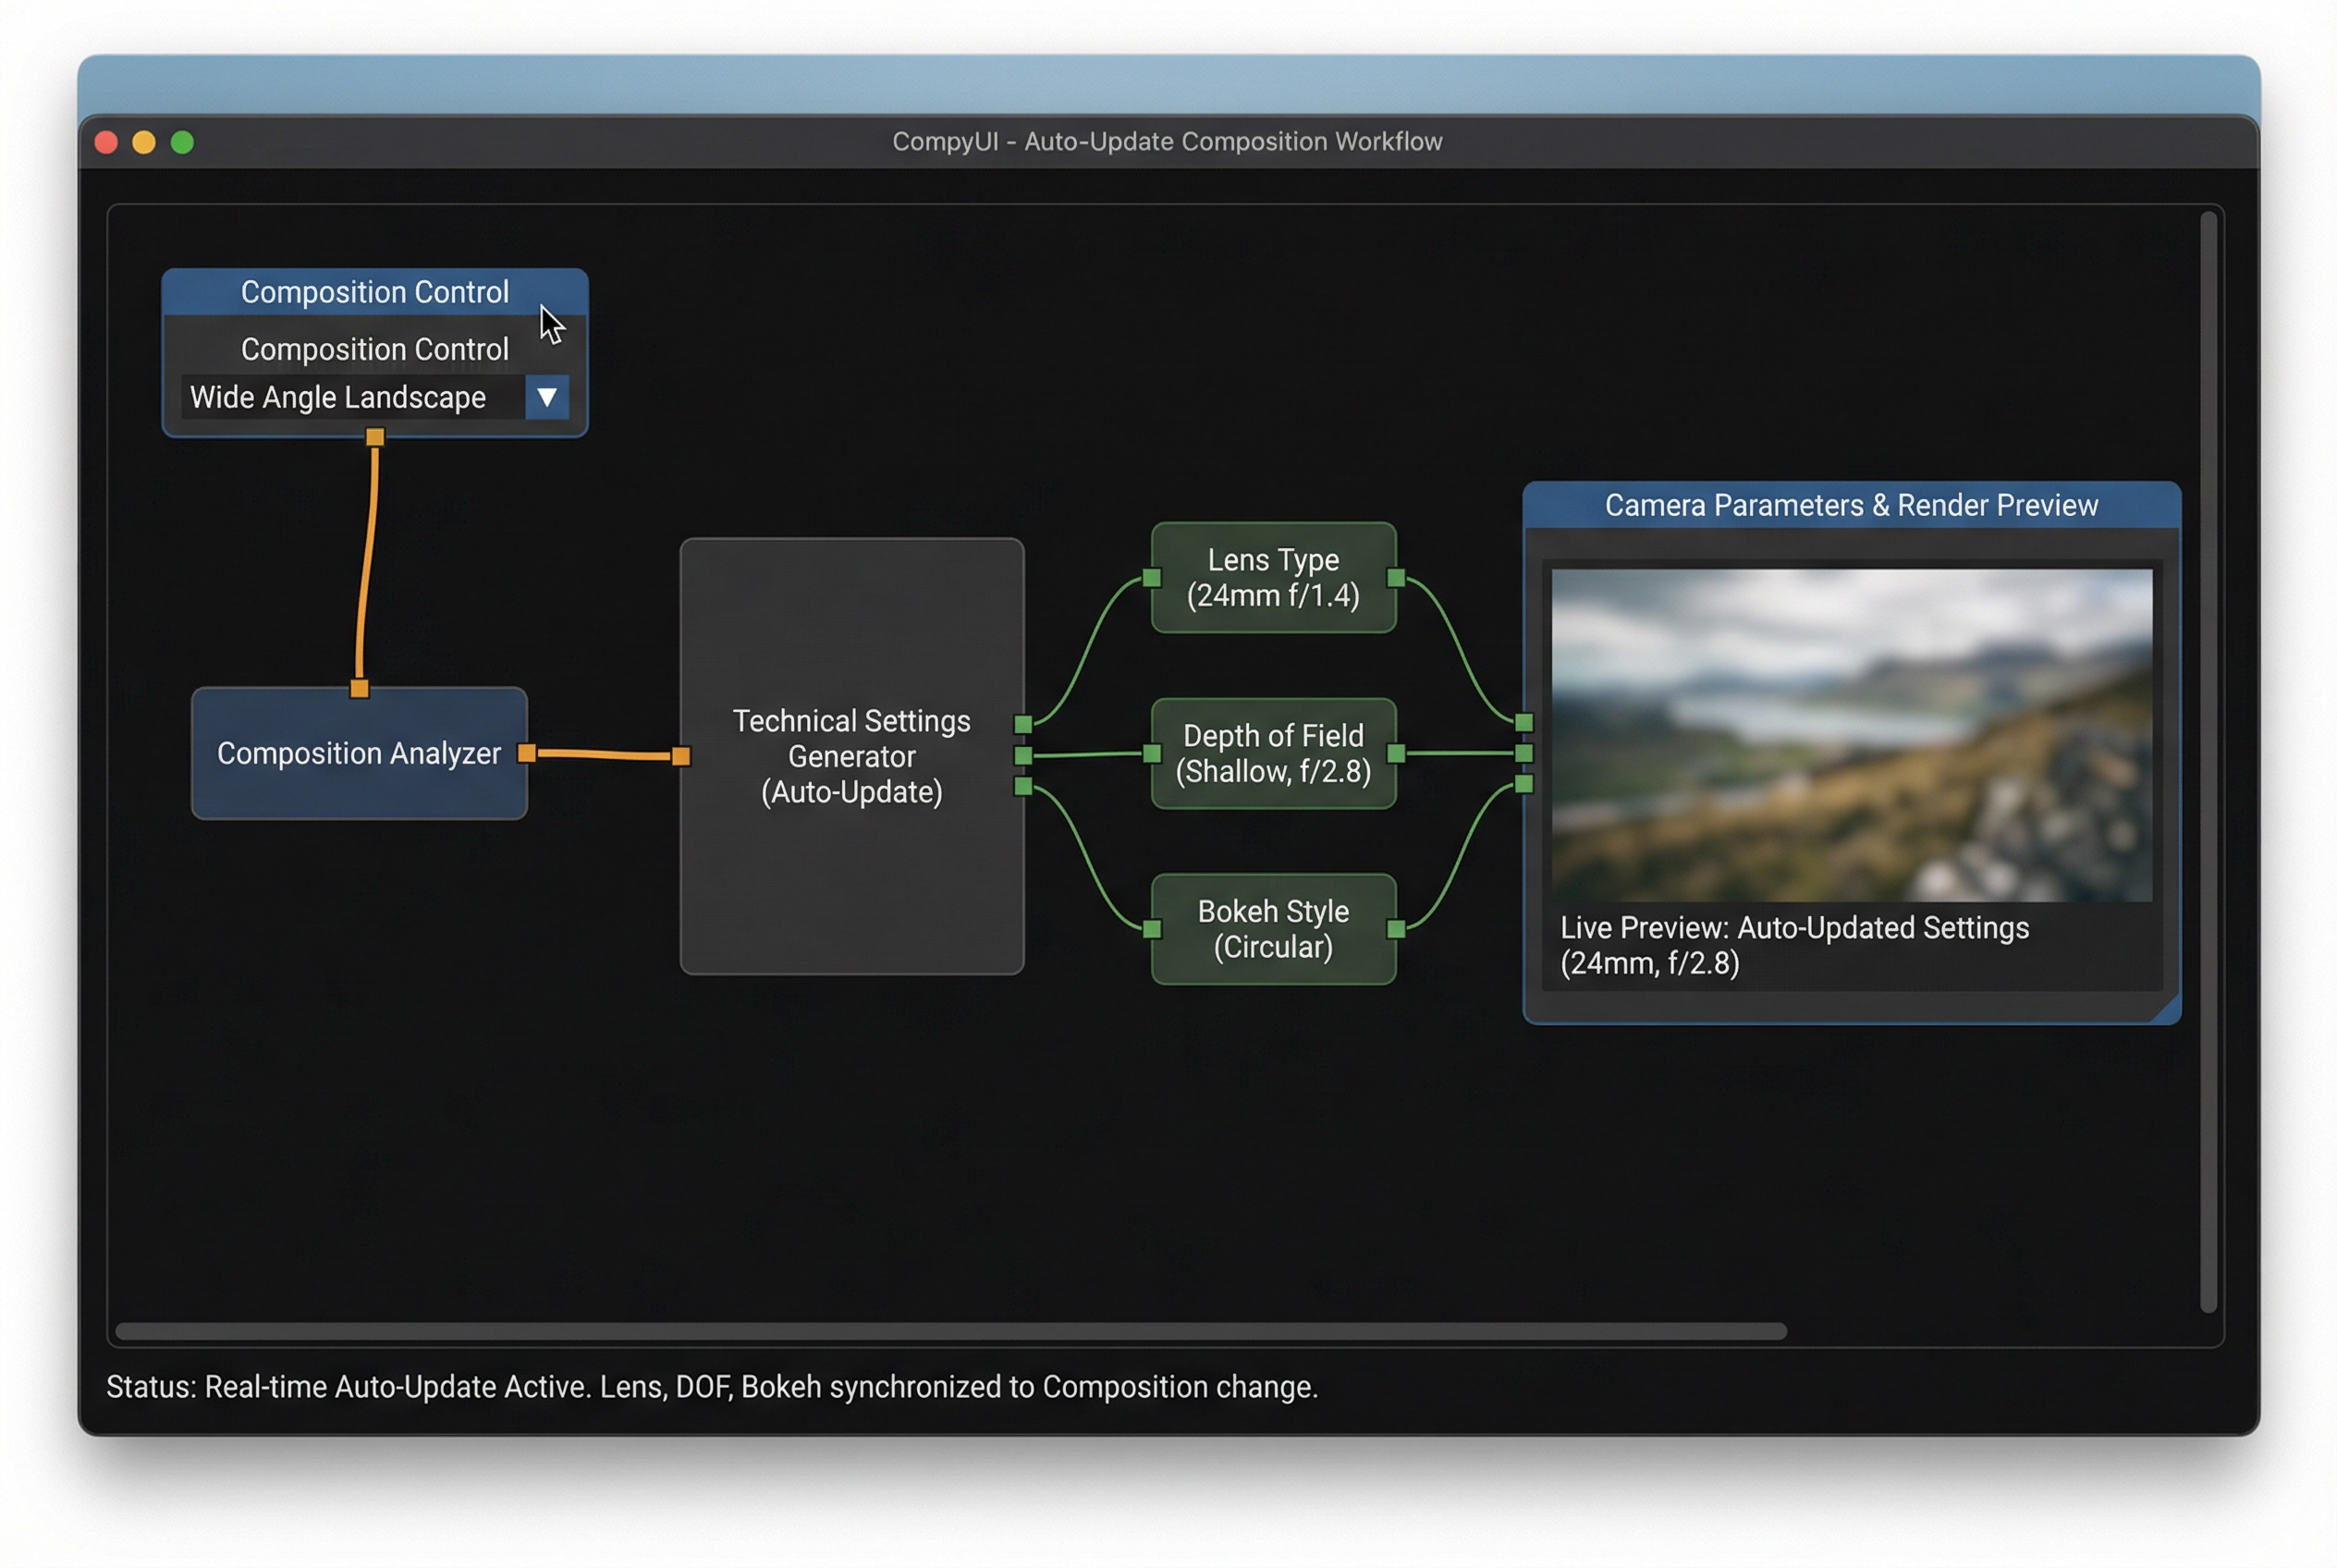The image size is (2337, 1568).
Task: Select the Composition Control node header
Action: point(374,292)
